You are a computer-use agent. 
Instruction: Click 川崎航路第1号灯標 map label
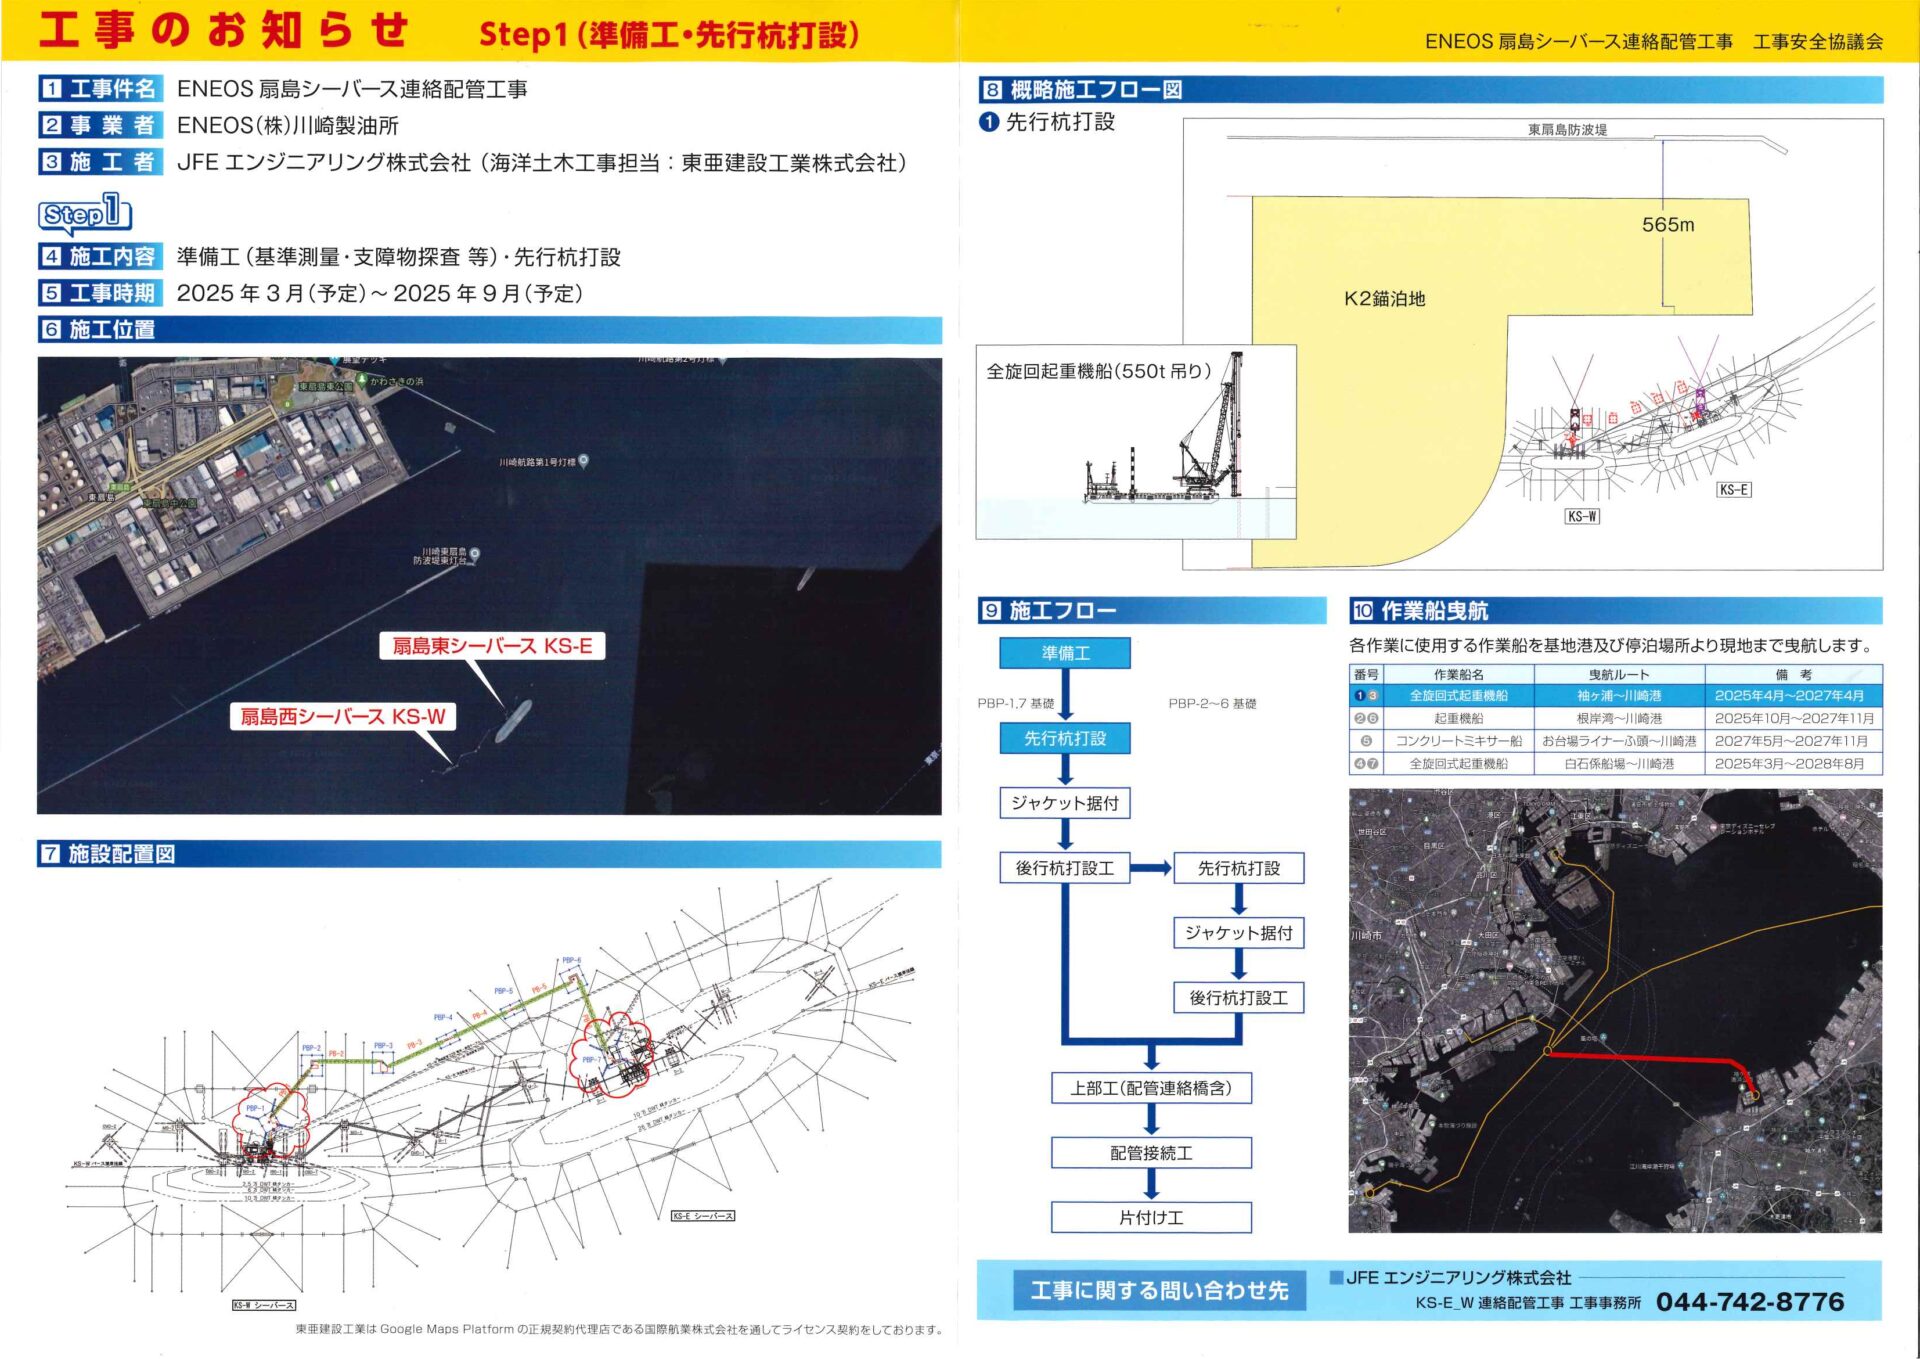click(x=537, y=462)
